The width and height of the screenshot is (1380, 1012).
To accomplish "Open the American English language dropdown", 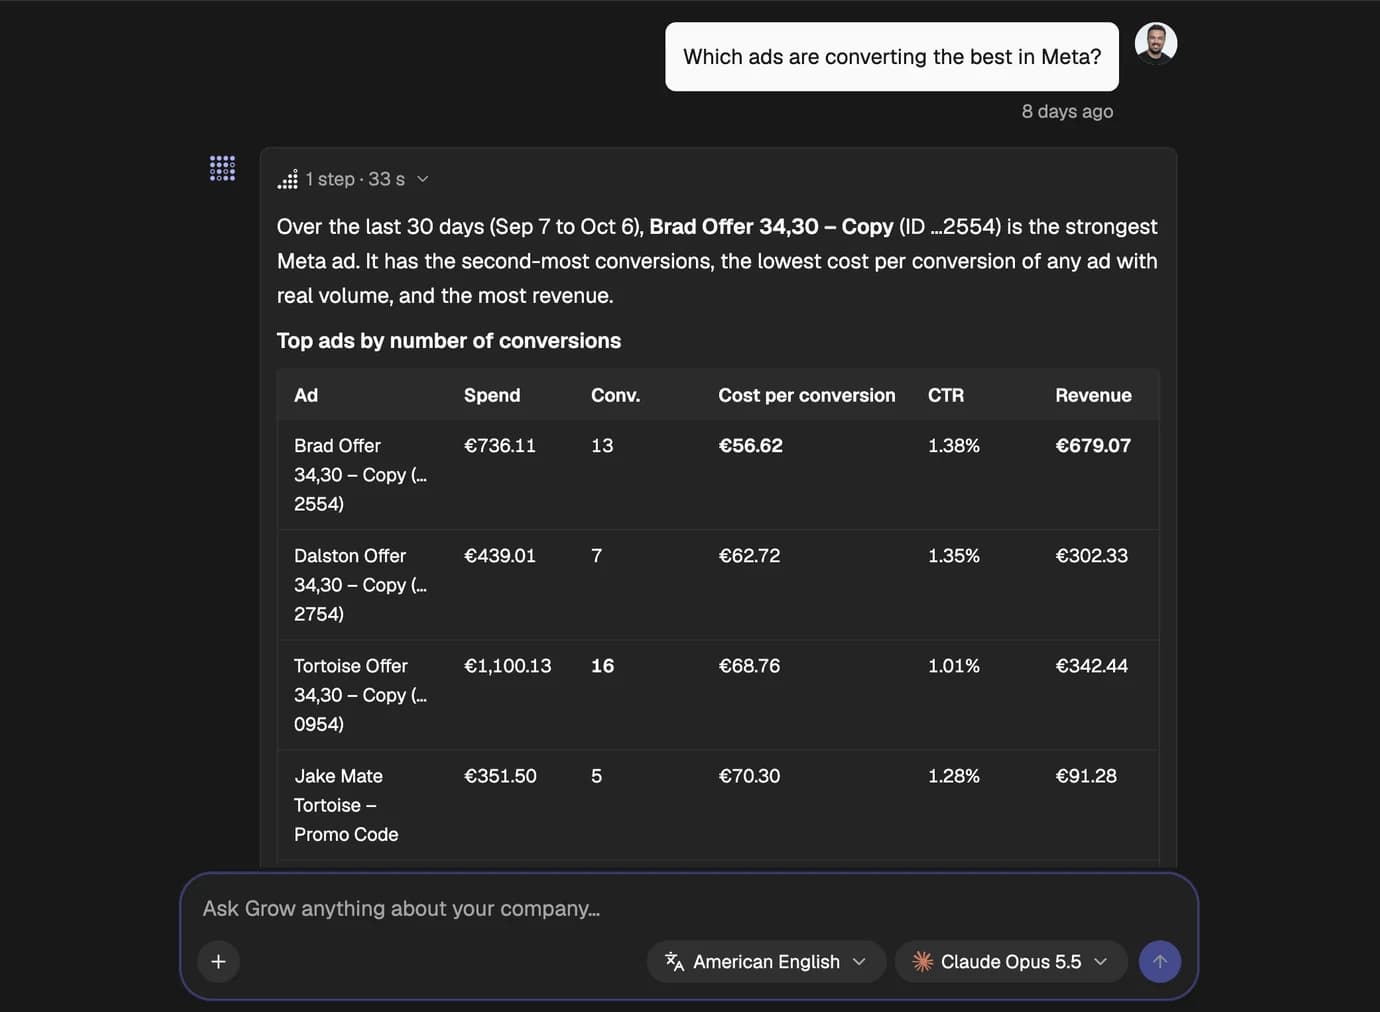I will click(766, 961).
